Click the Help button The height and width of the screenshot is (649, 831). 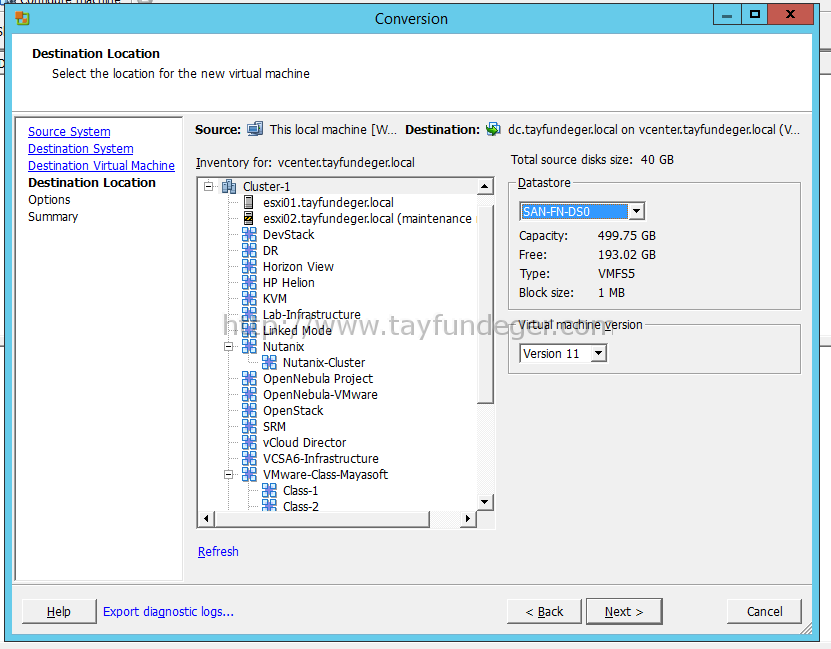59,611
